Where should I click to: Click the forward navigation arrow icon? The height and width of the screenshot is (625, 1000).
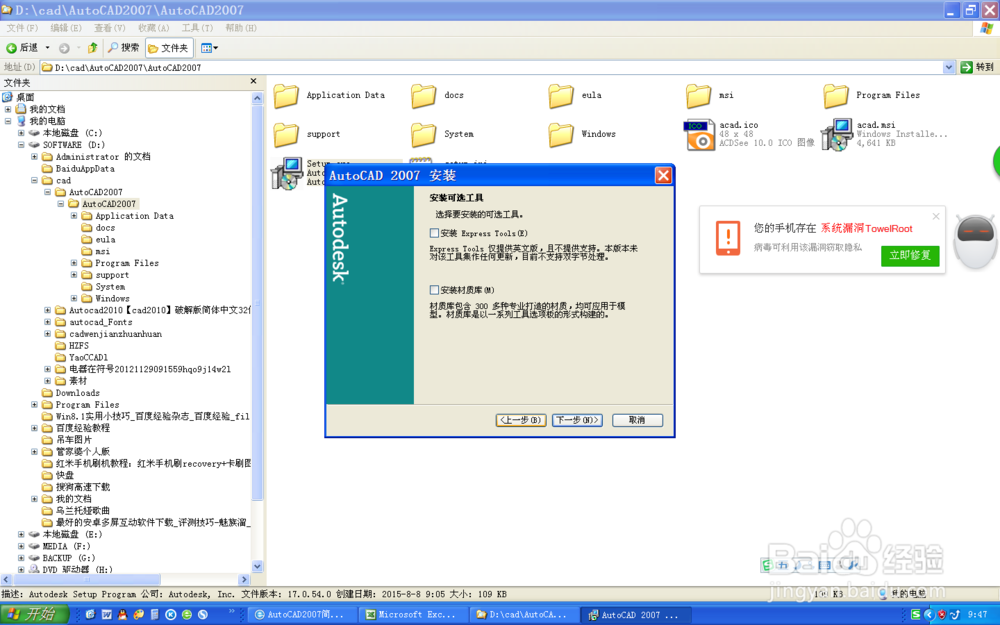pos(64,48)
